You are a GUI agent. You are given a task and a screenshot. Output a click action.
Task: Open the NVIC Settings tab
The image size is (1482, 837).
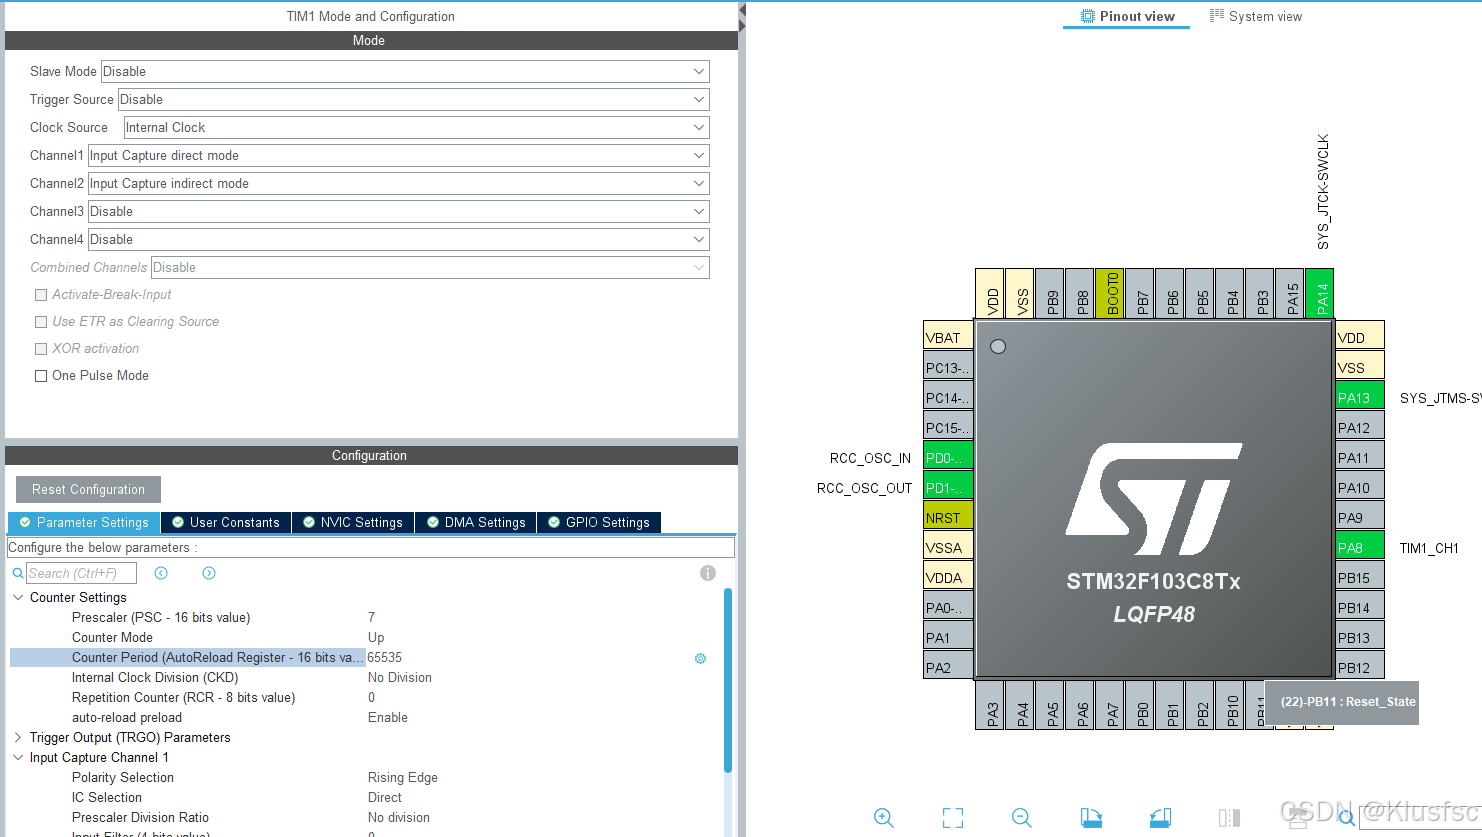coord(353,522)
